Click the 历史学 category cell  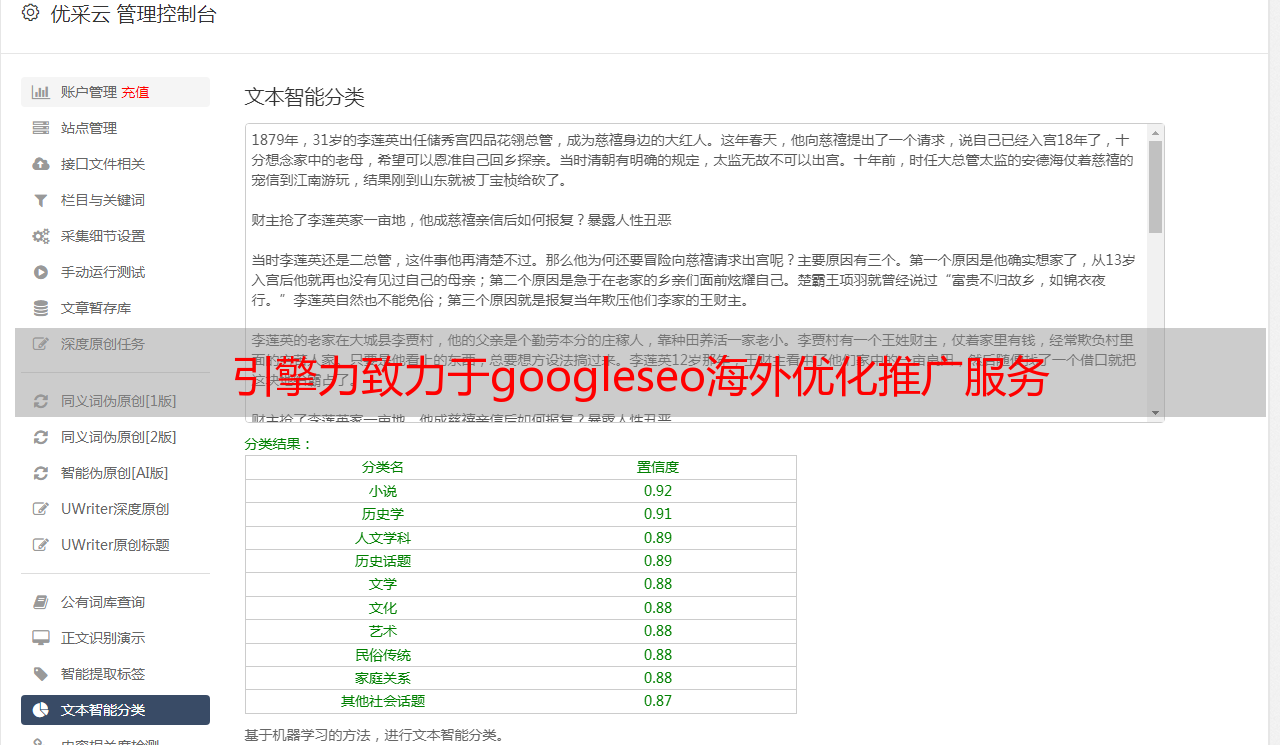(x=383, y=514)
